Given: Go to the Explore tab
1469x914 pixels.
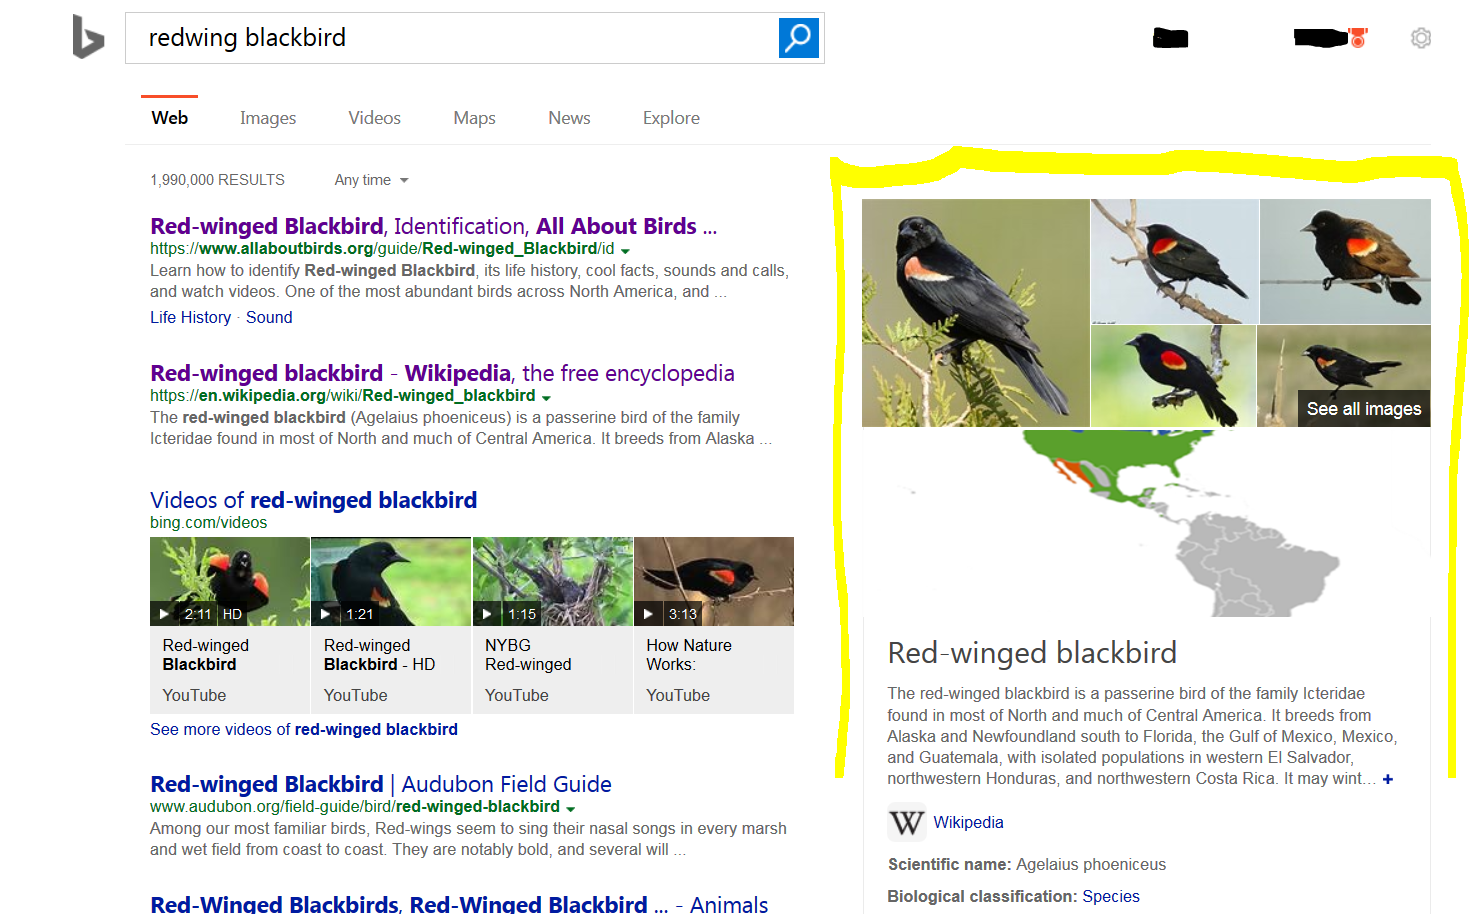Looking at the screenshot, I should click(671, 118).
